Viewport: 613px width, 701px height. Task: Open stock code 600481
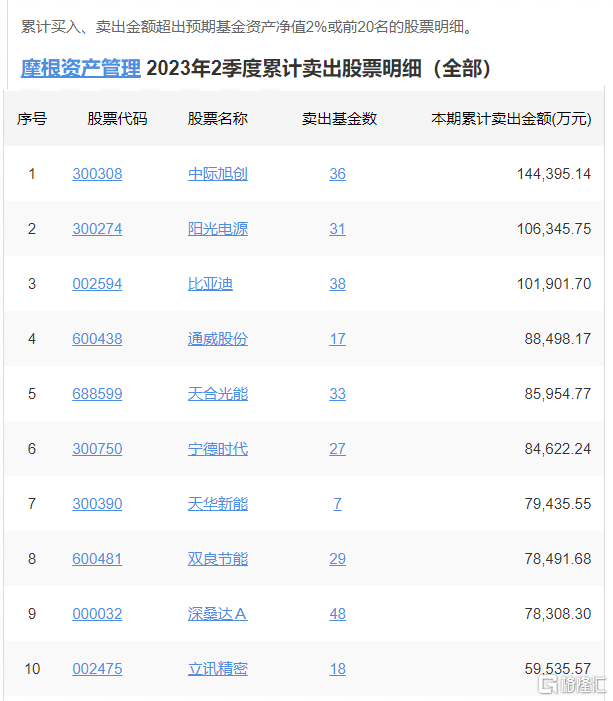pos(97,559)
